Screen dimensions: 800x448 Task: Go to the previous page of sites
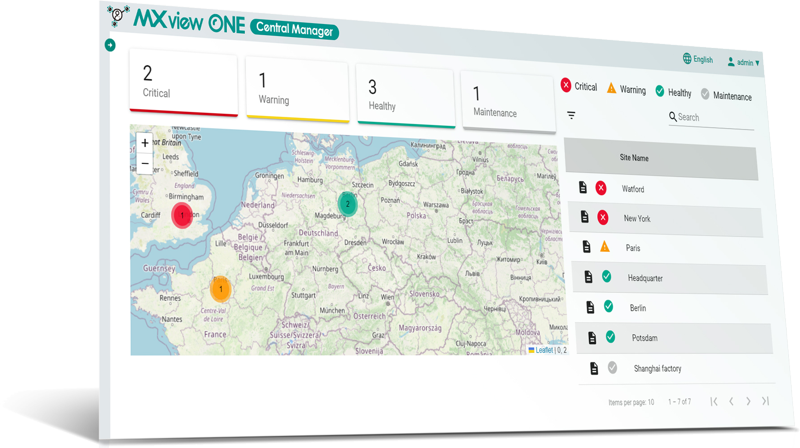(732, 402)
